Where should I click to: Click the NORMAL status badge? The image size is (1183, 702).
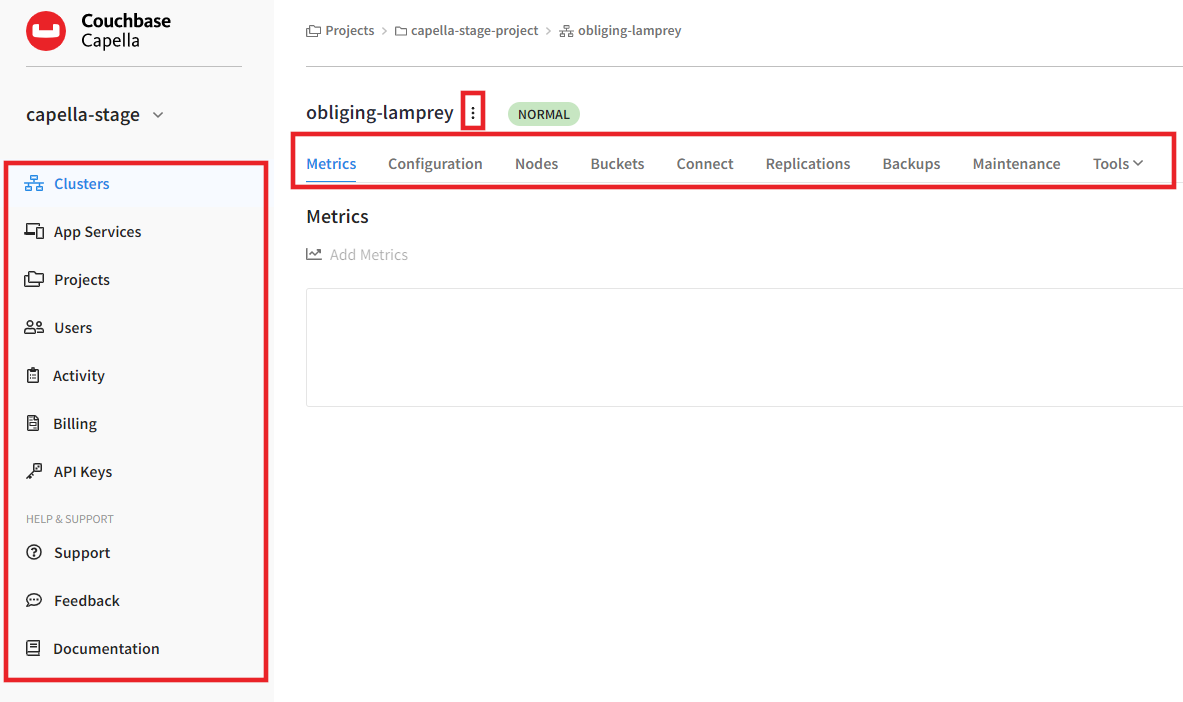click(543, 114)
